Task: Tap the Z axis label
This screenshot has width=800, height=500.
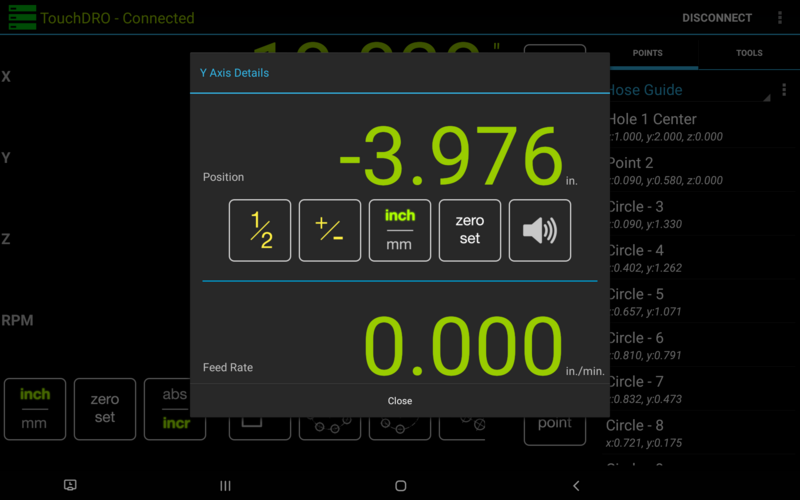Action: [x=6, y=239]
